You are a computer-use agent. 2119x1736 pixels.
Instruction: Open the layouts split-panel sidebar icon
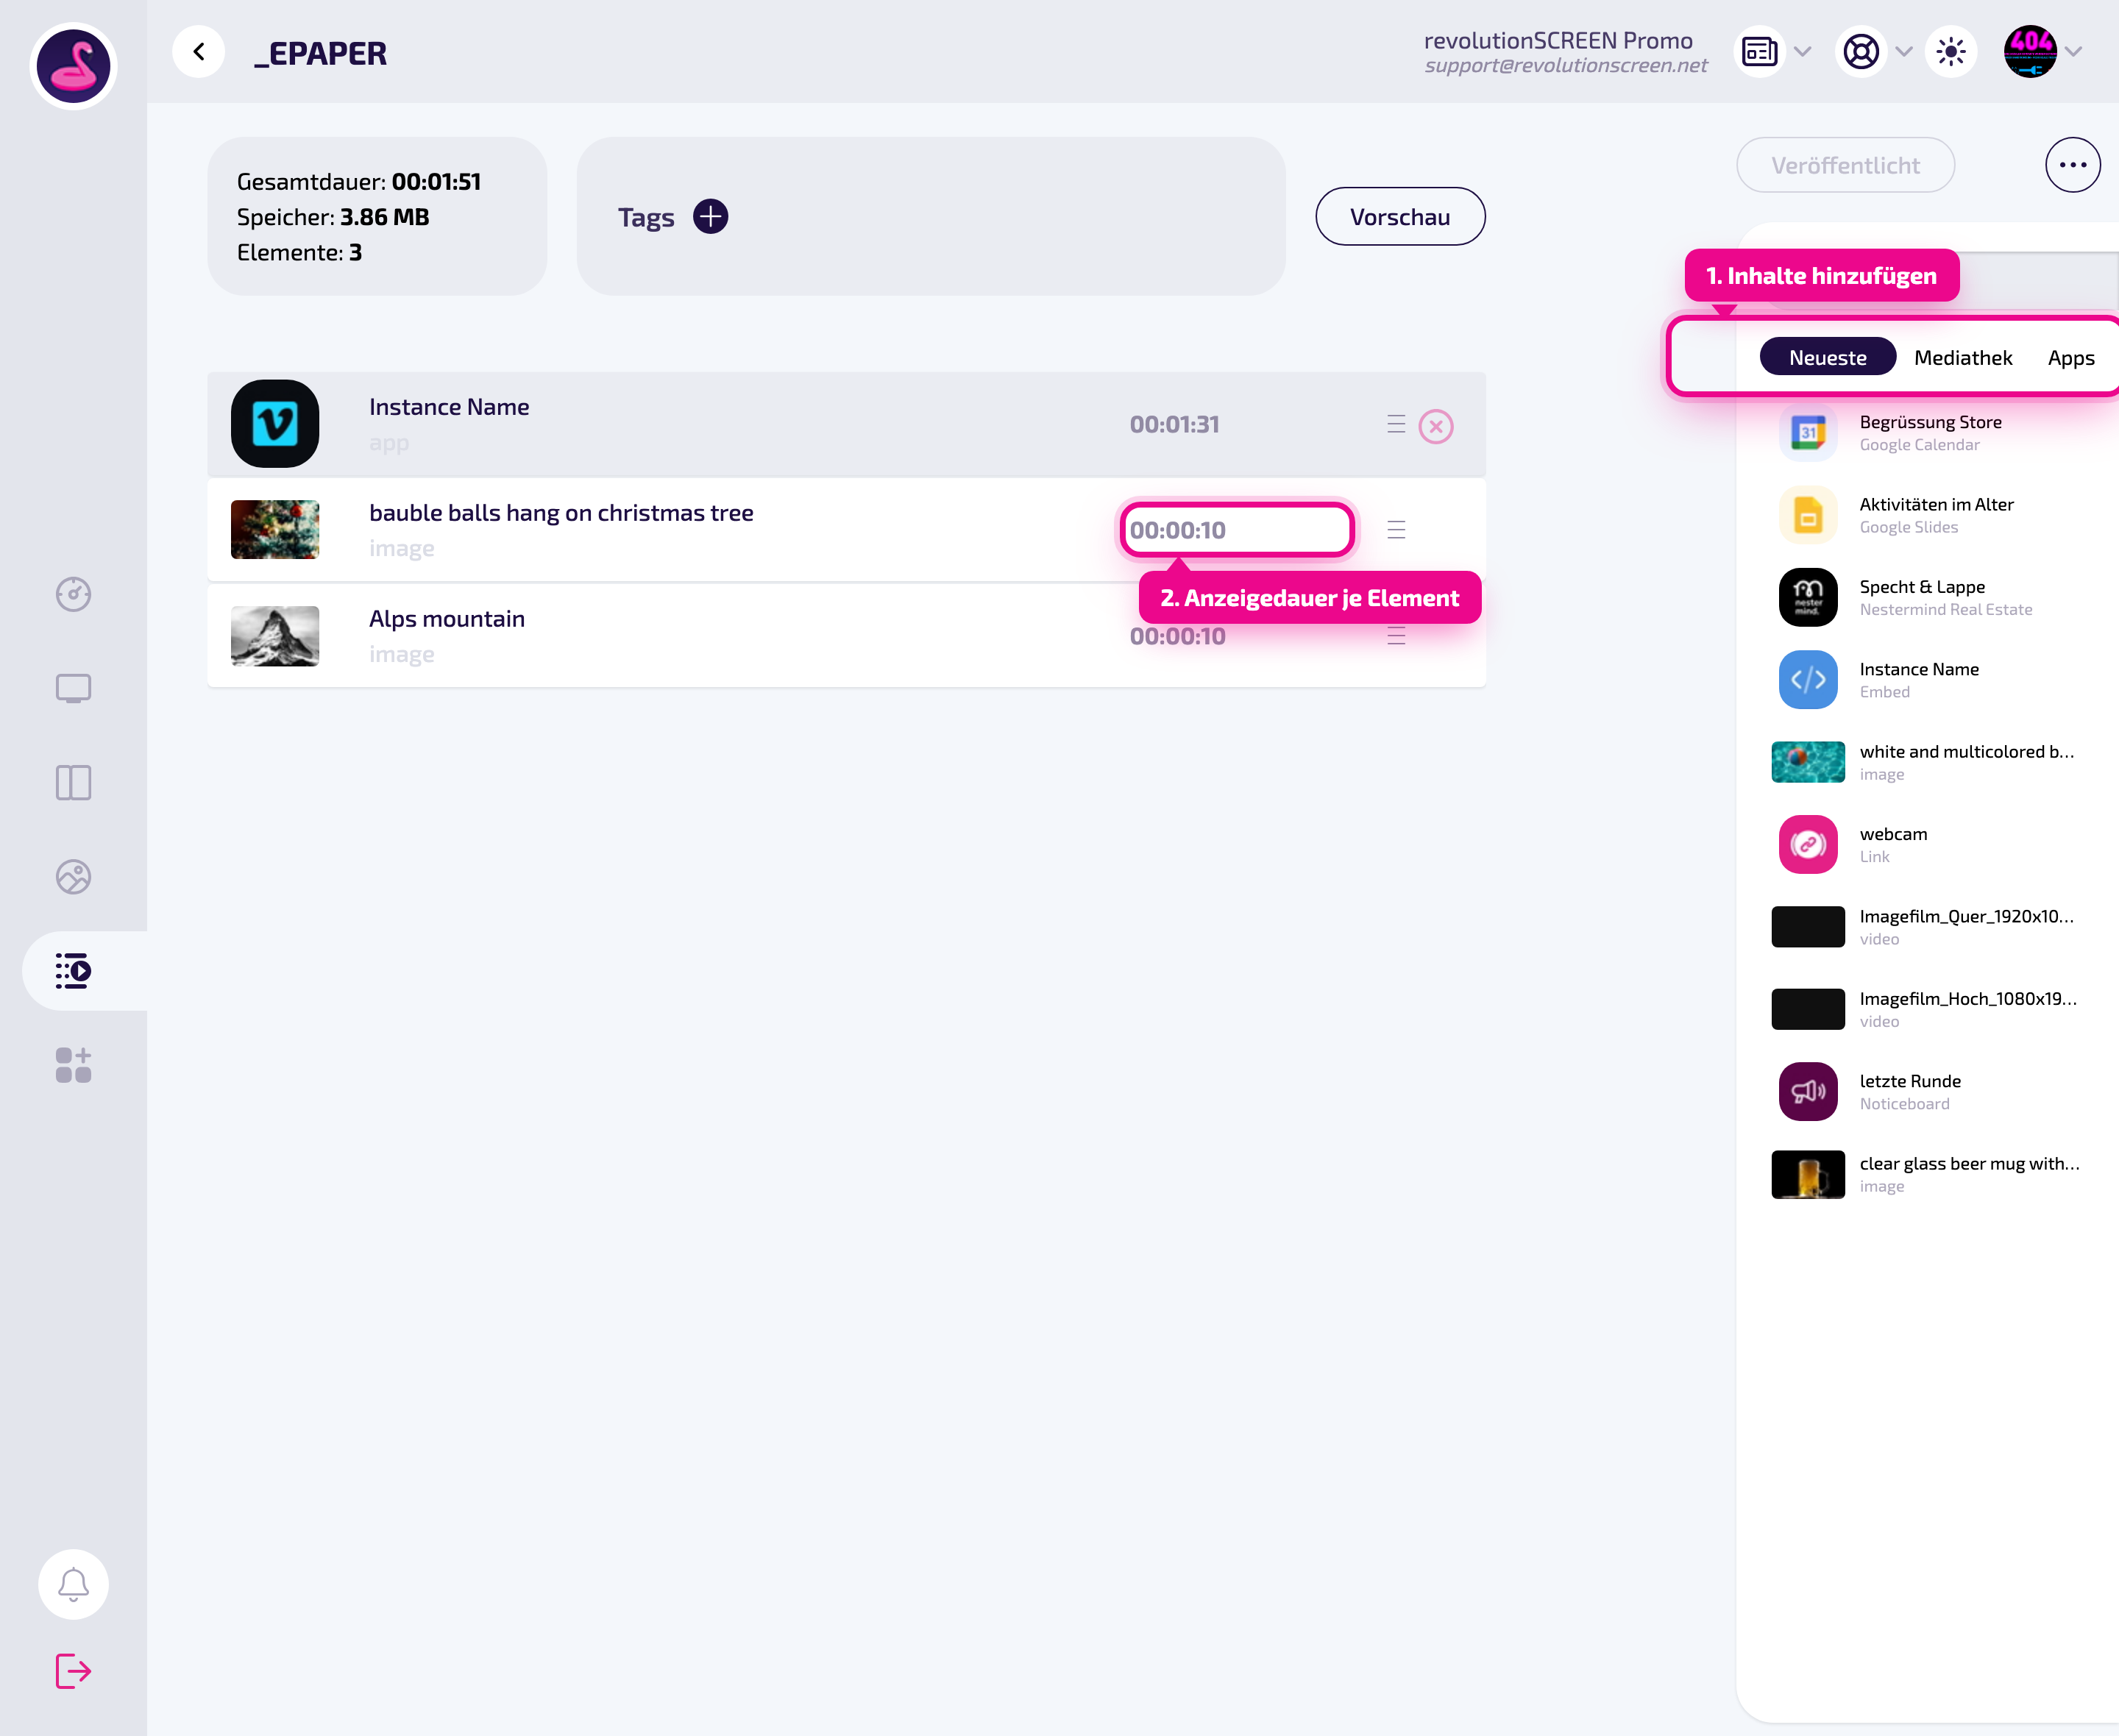(73, 782)
